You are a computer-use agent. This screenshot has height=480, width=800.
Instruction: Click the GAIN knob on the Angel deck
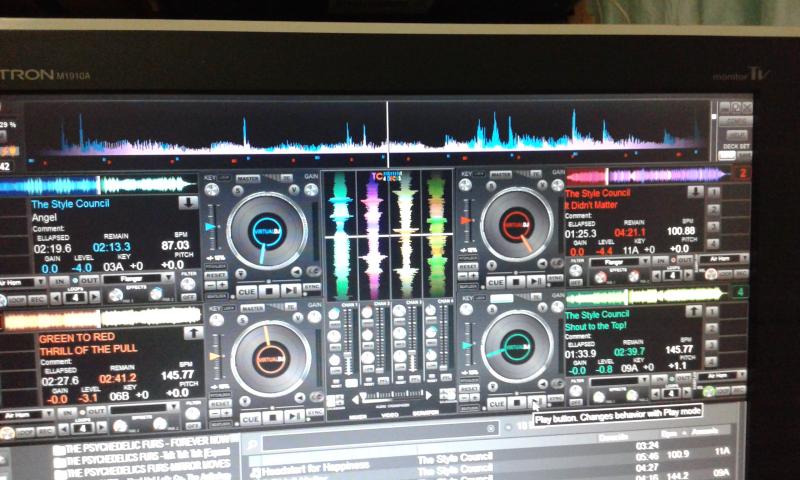pos(311,190)
